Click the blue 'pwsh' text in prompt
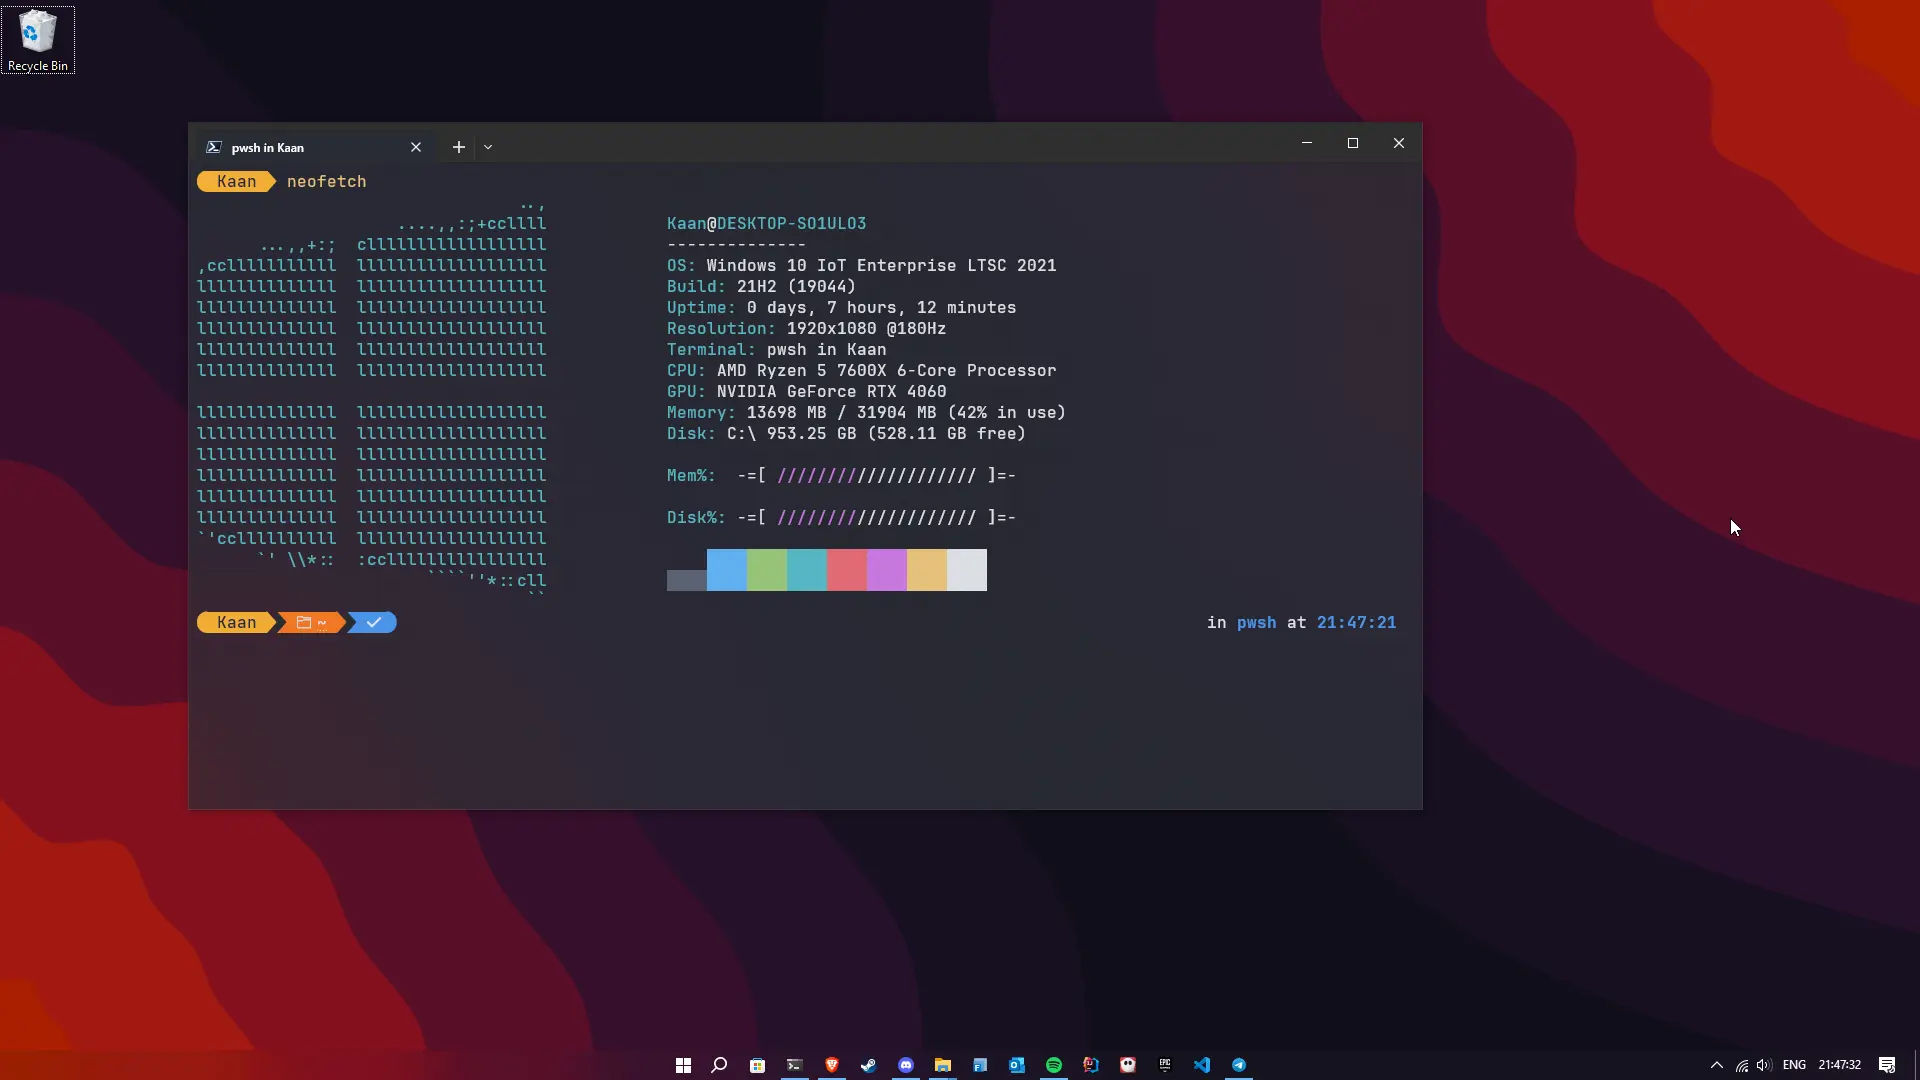 (x=1256, y=622)
